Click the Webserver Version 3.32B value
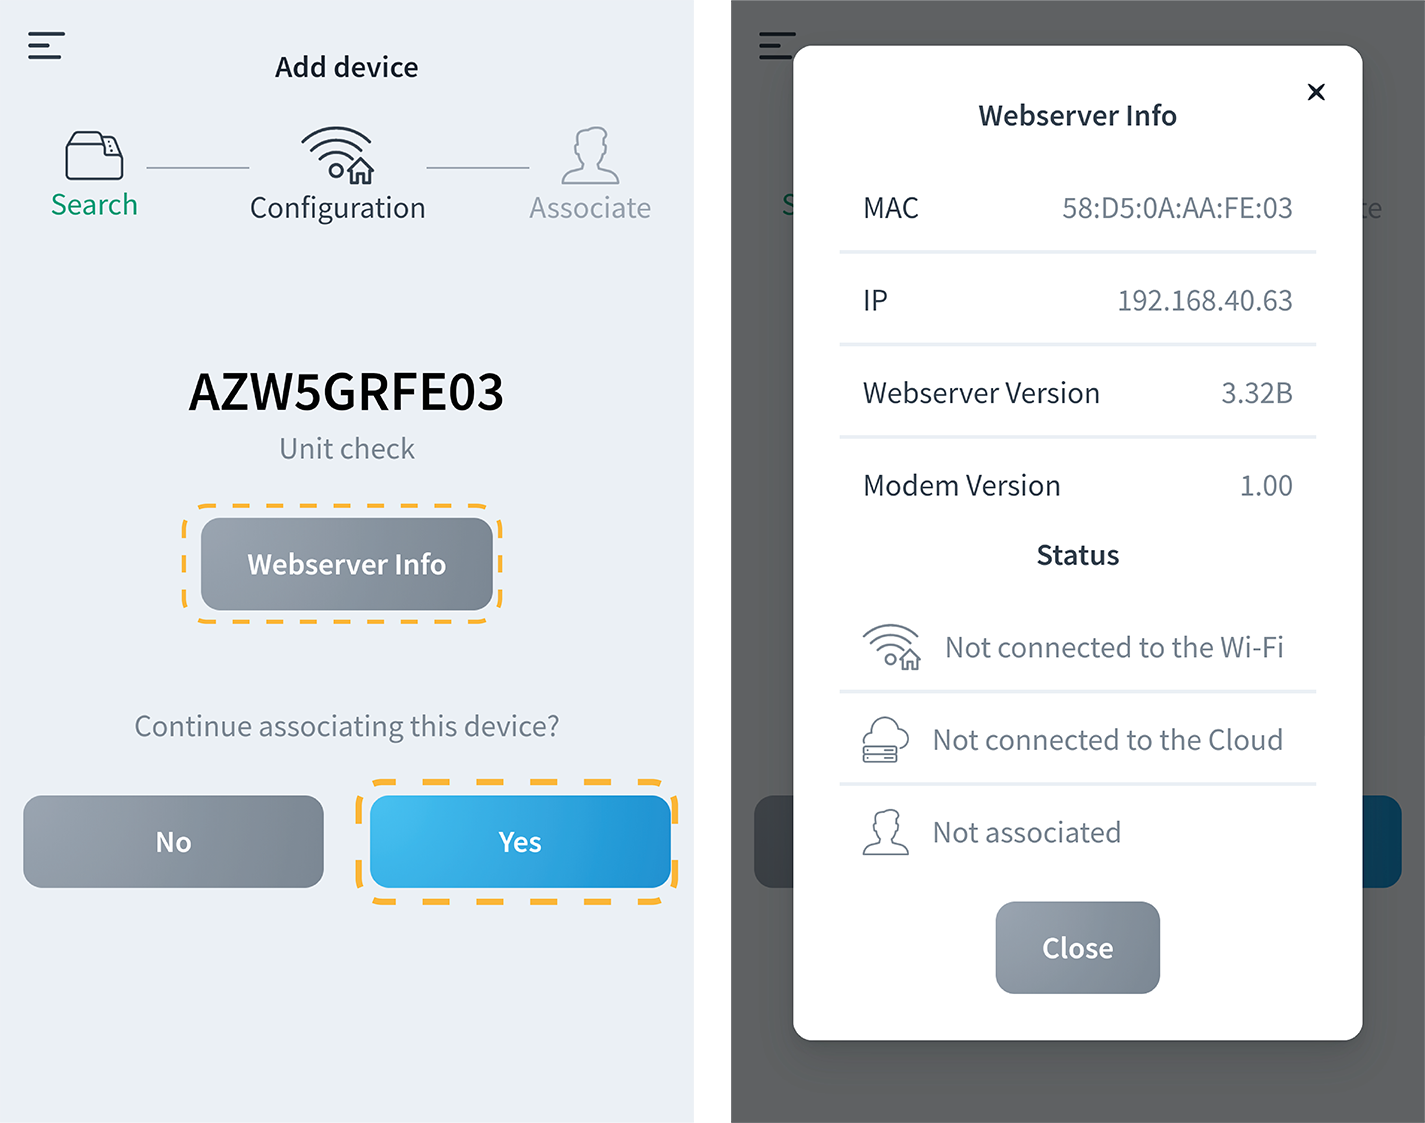 [1256, 393]
